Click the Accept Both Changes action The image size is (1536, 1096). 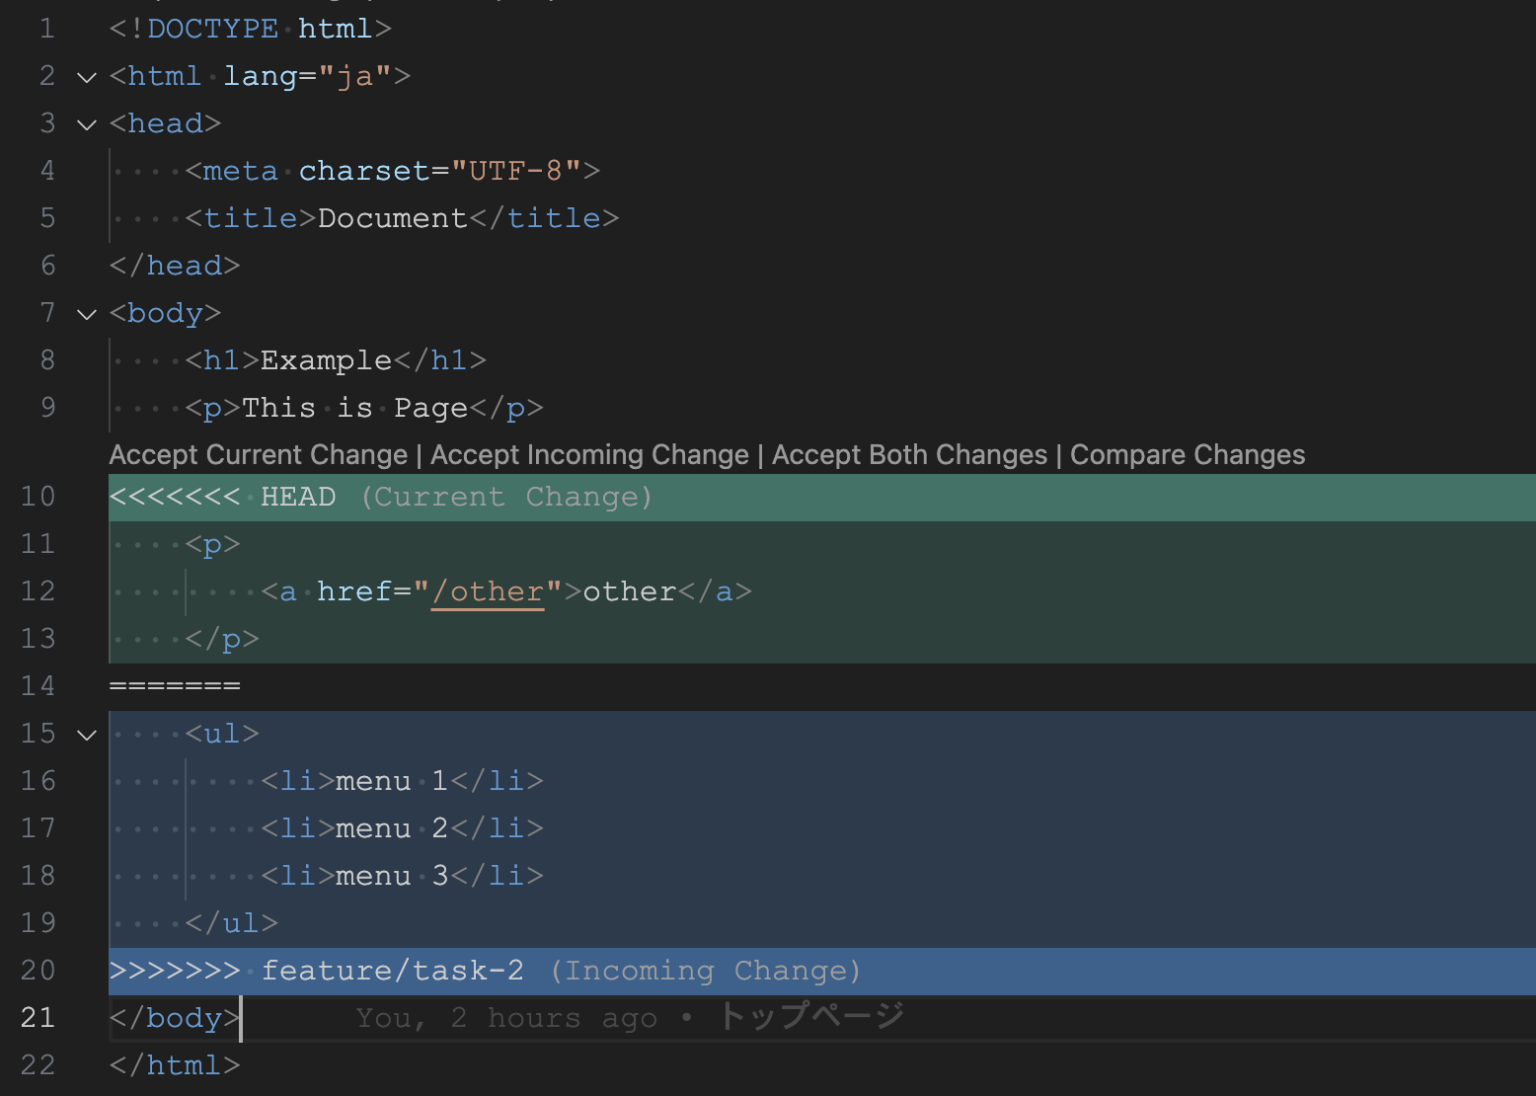click(x=909, y=454)
